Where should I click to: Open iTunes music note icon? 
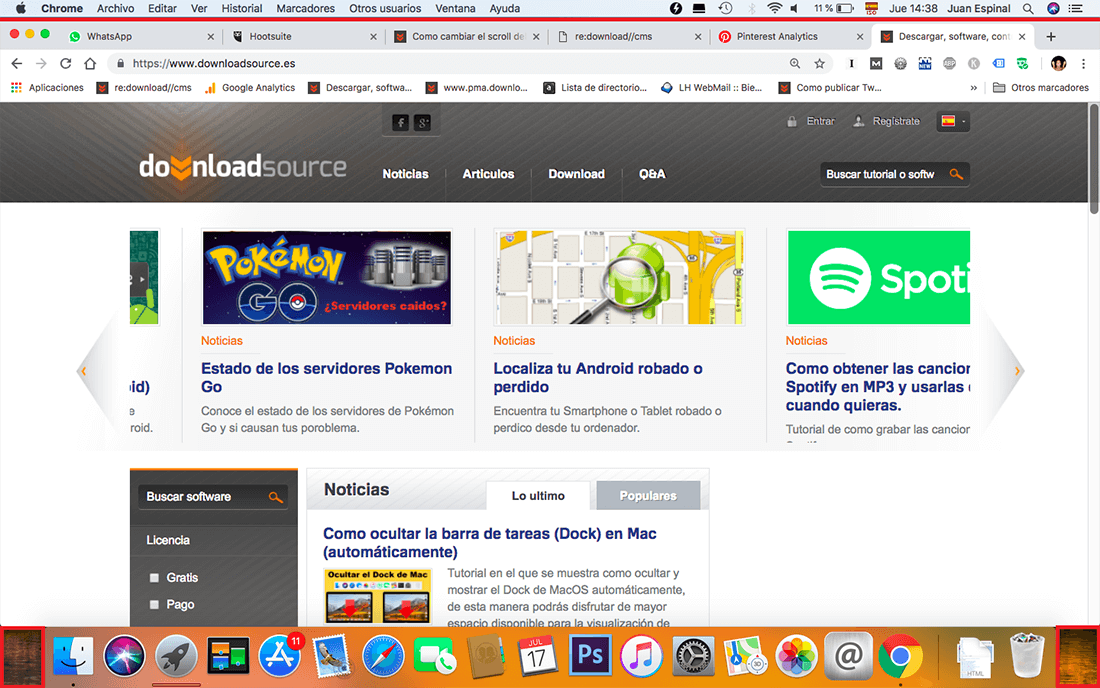641,656
